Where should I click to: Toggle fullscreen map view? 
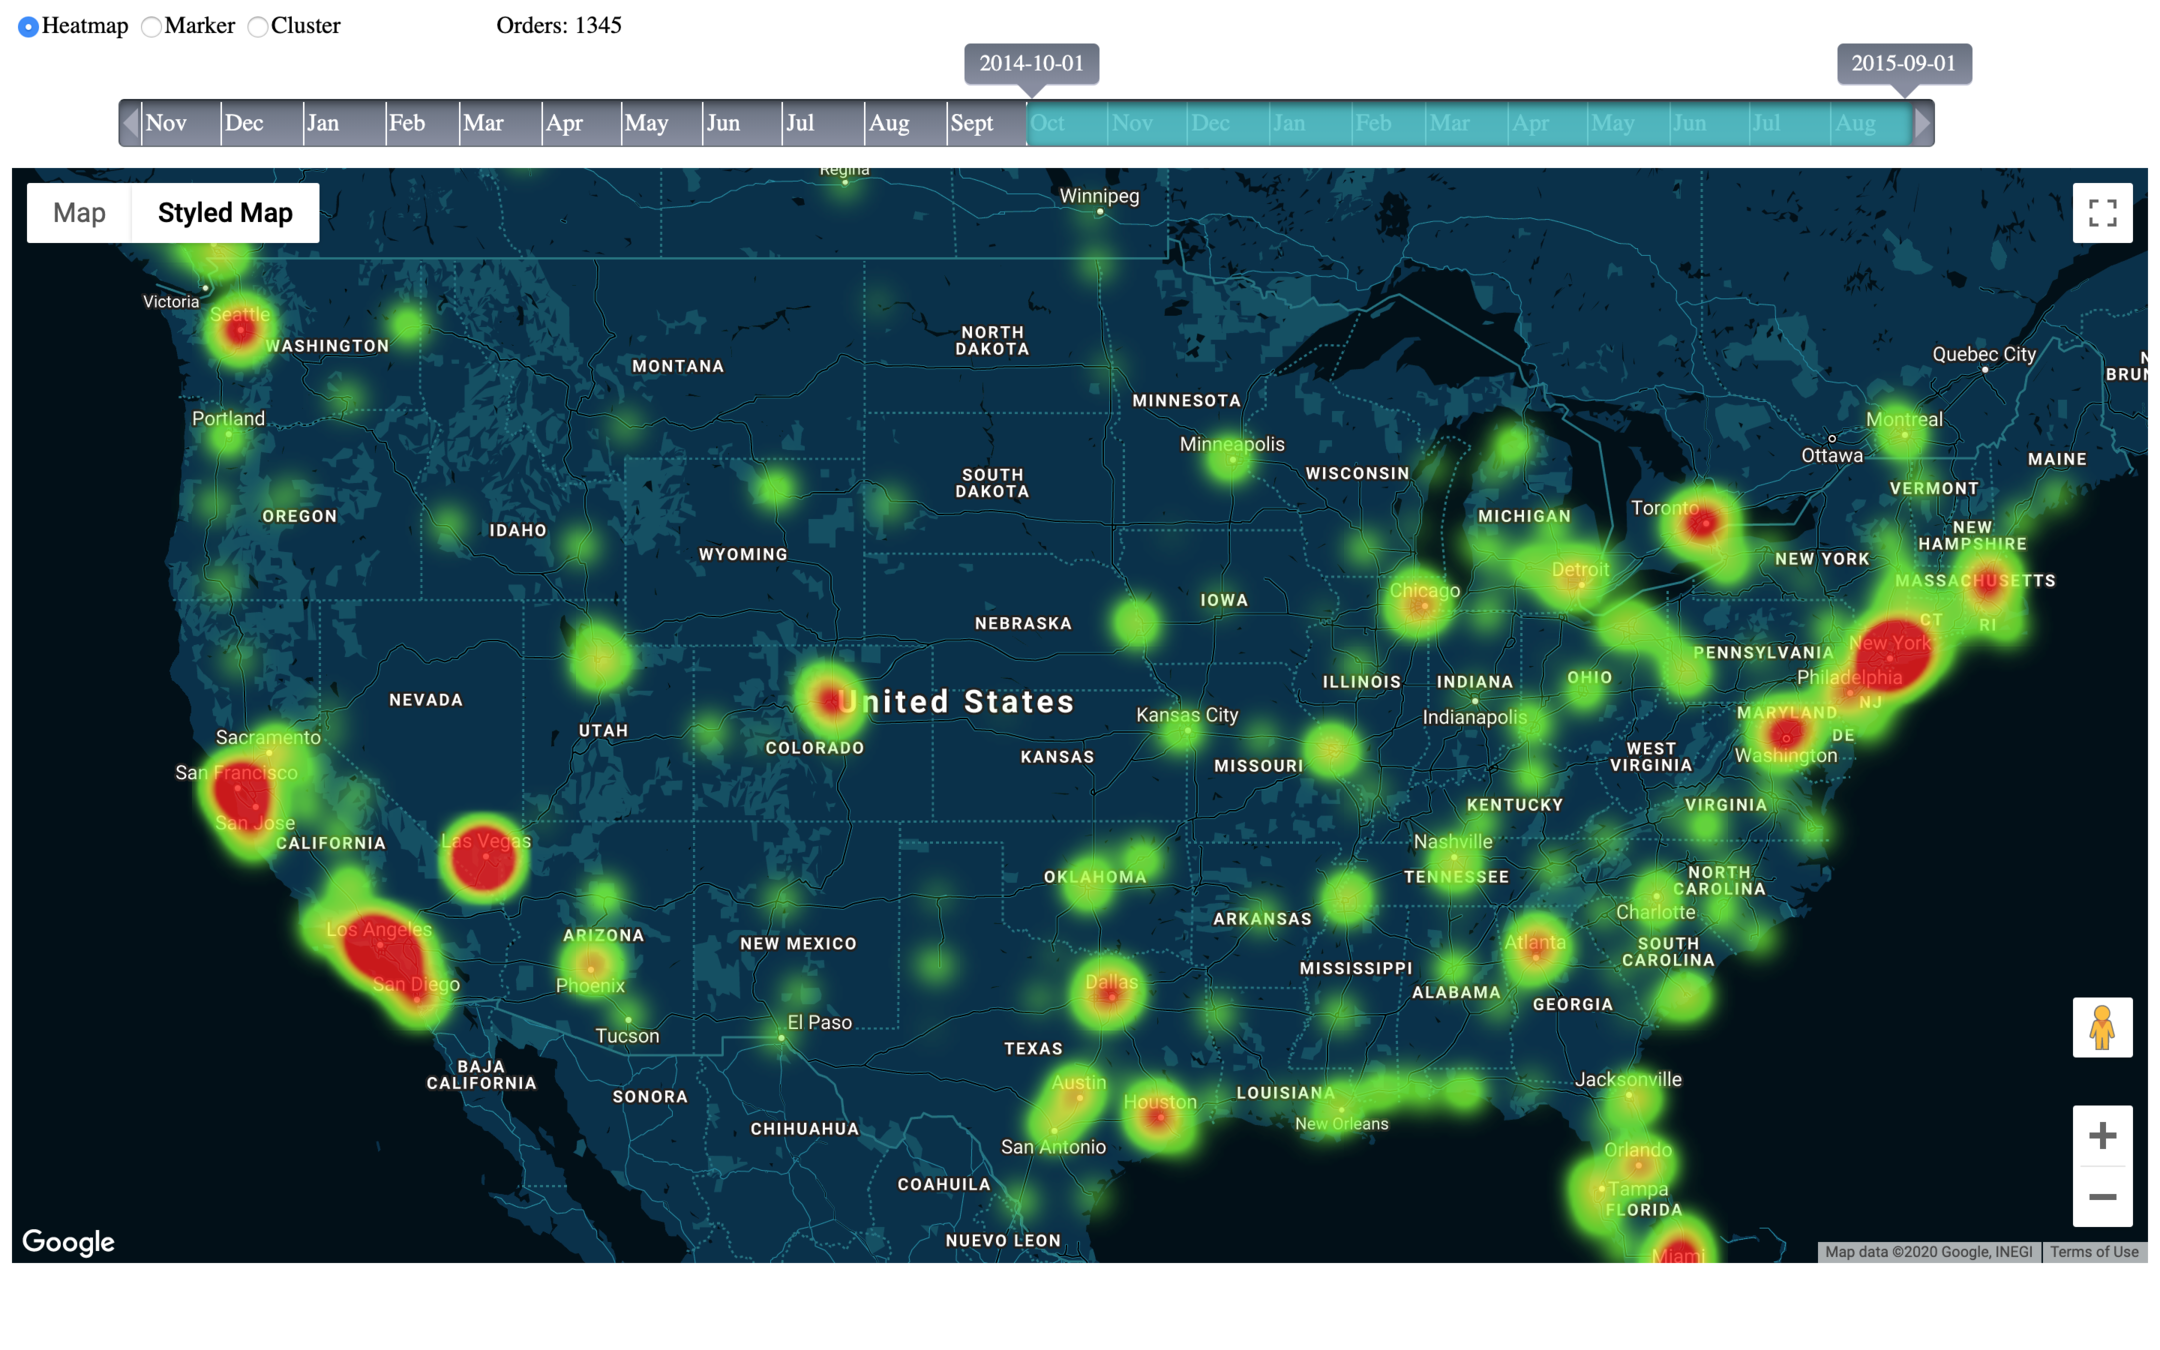(x=2102, y=213)
